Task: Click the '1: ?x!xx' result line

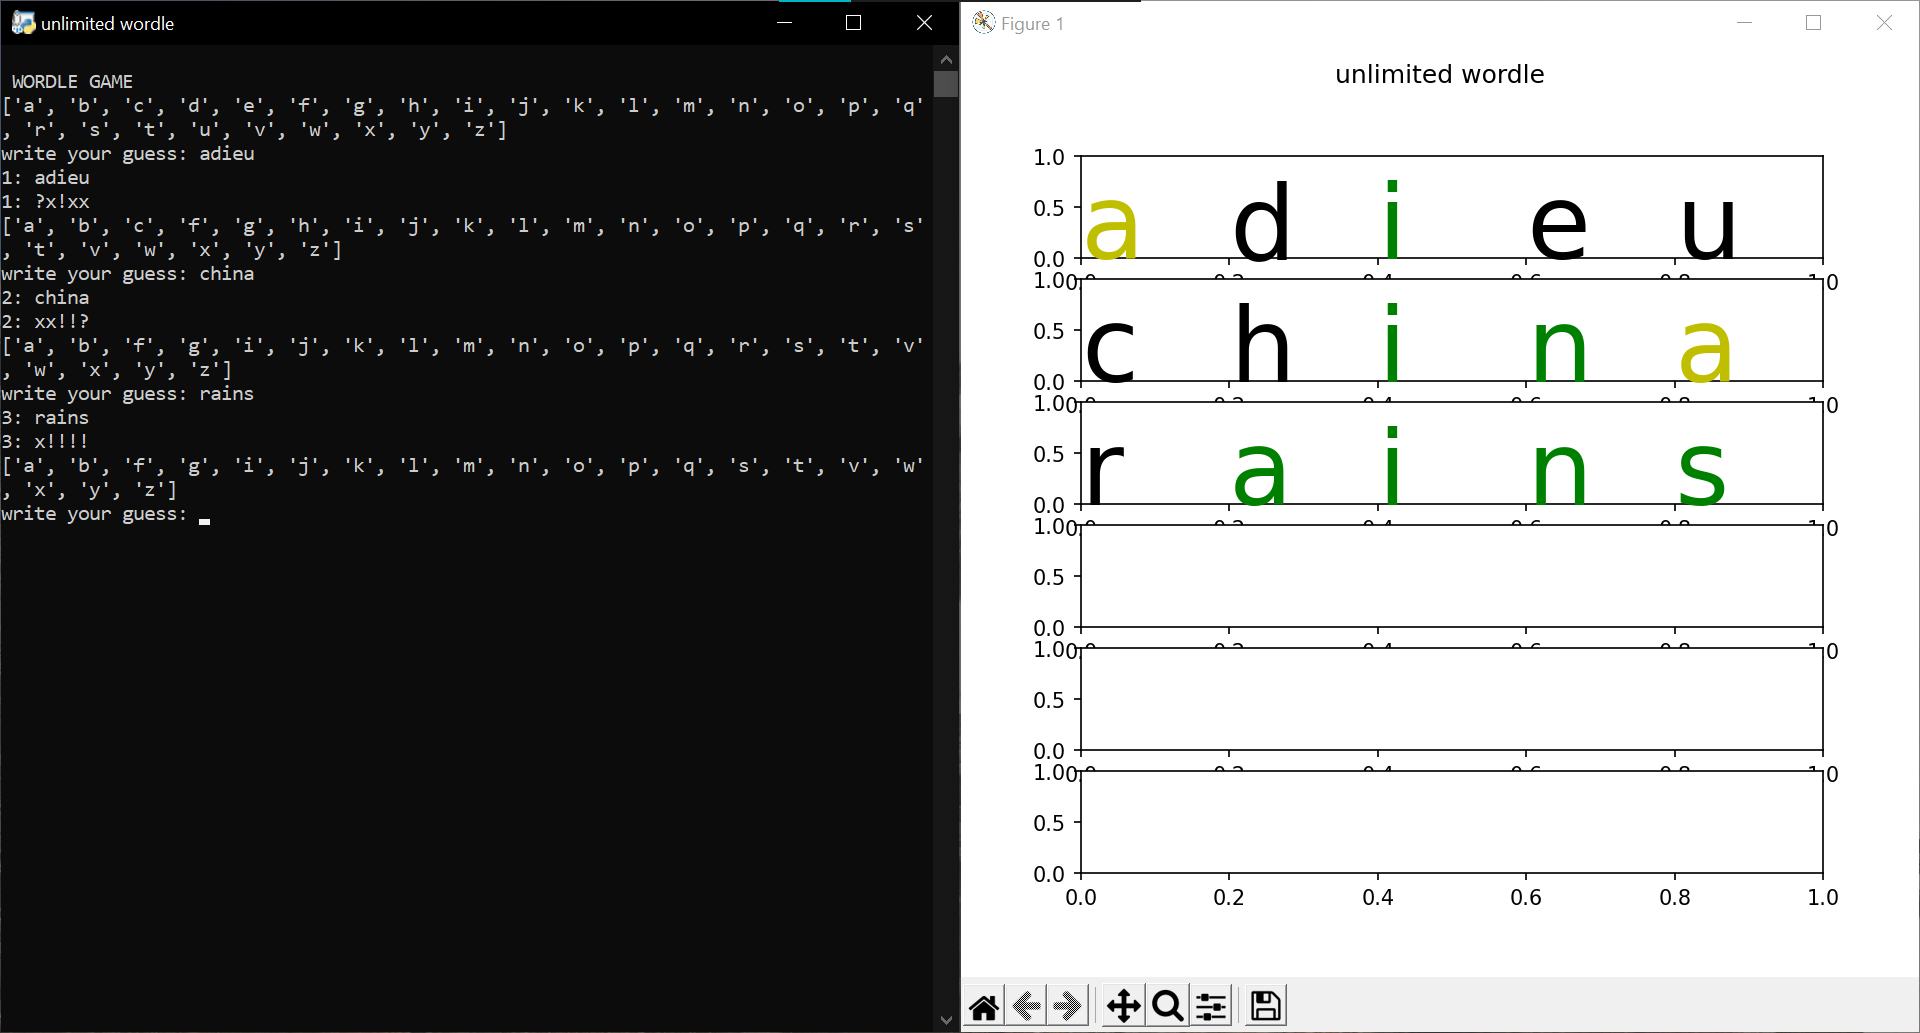Action: click(x=45, y=202)
